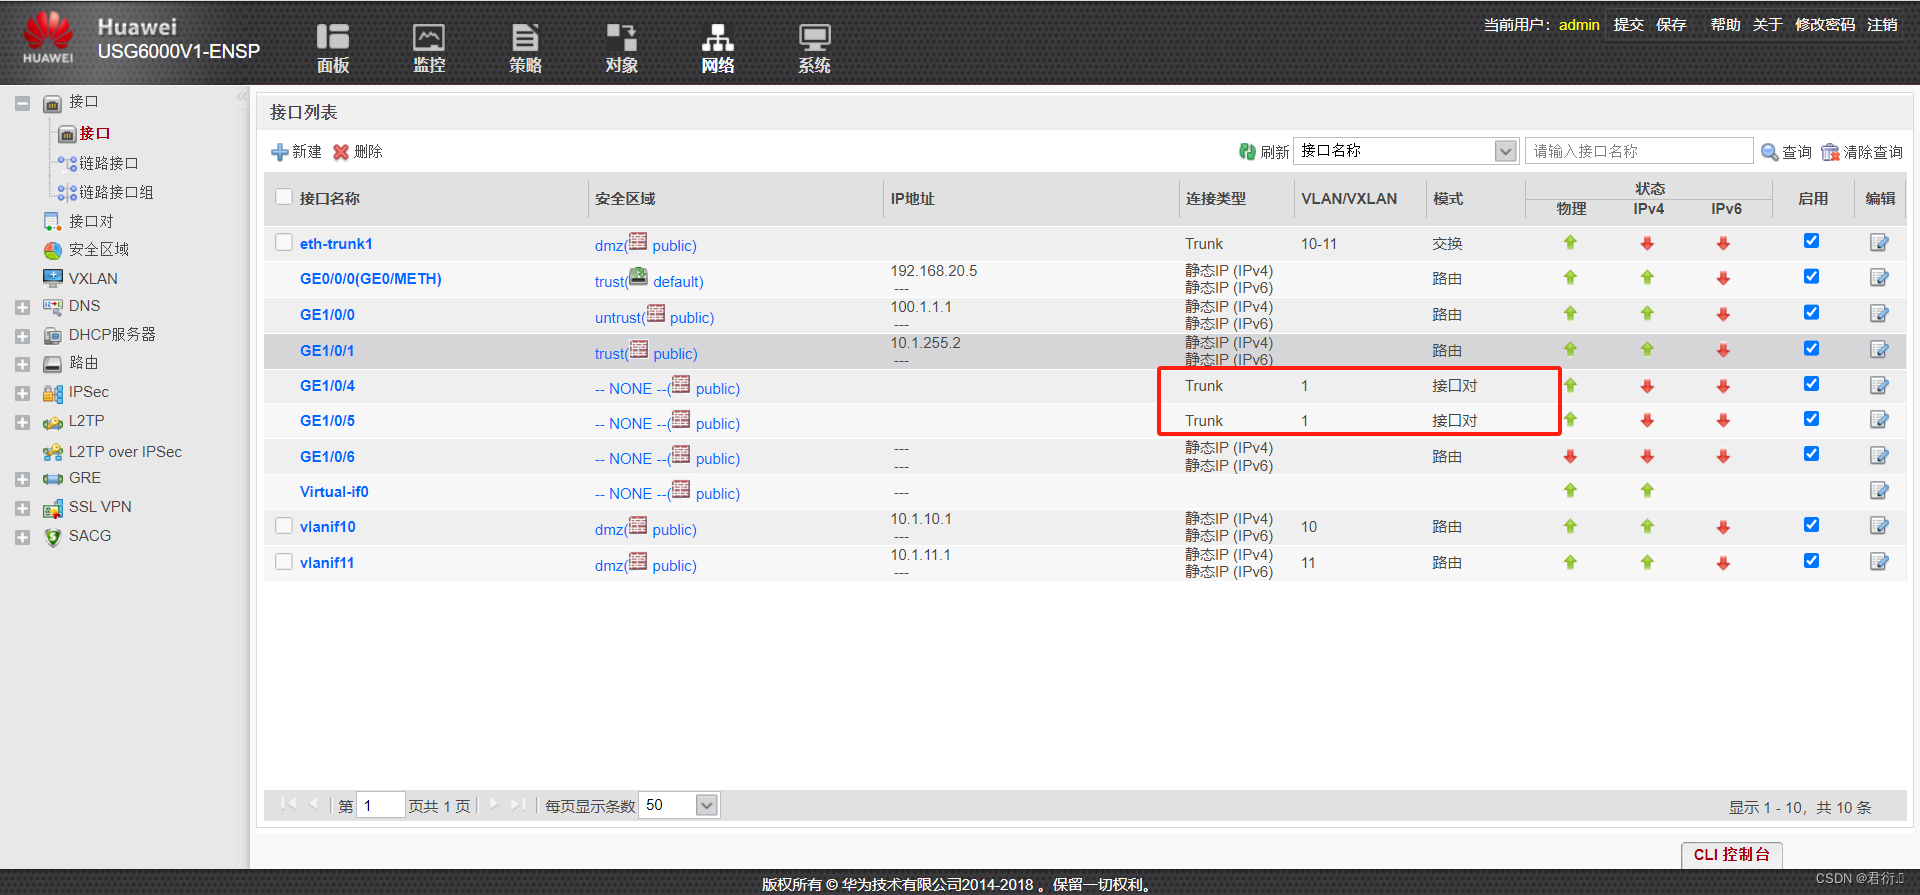
Task: Select L2TP over IPSec in the sidebar
Action: 125,452
